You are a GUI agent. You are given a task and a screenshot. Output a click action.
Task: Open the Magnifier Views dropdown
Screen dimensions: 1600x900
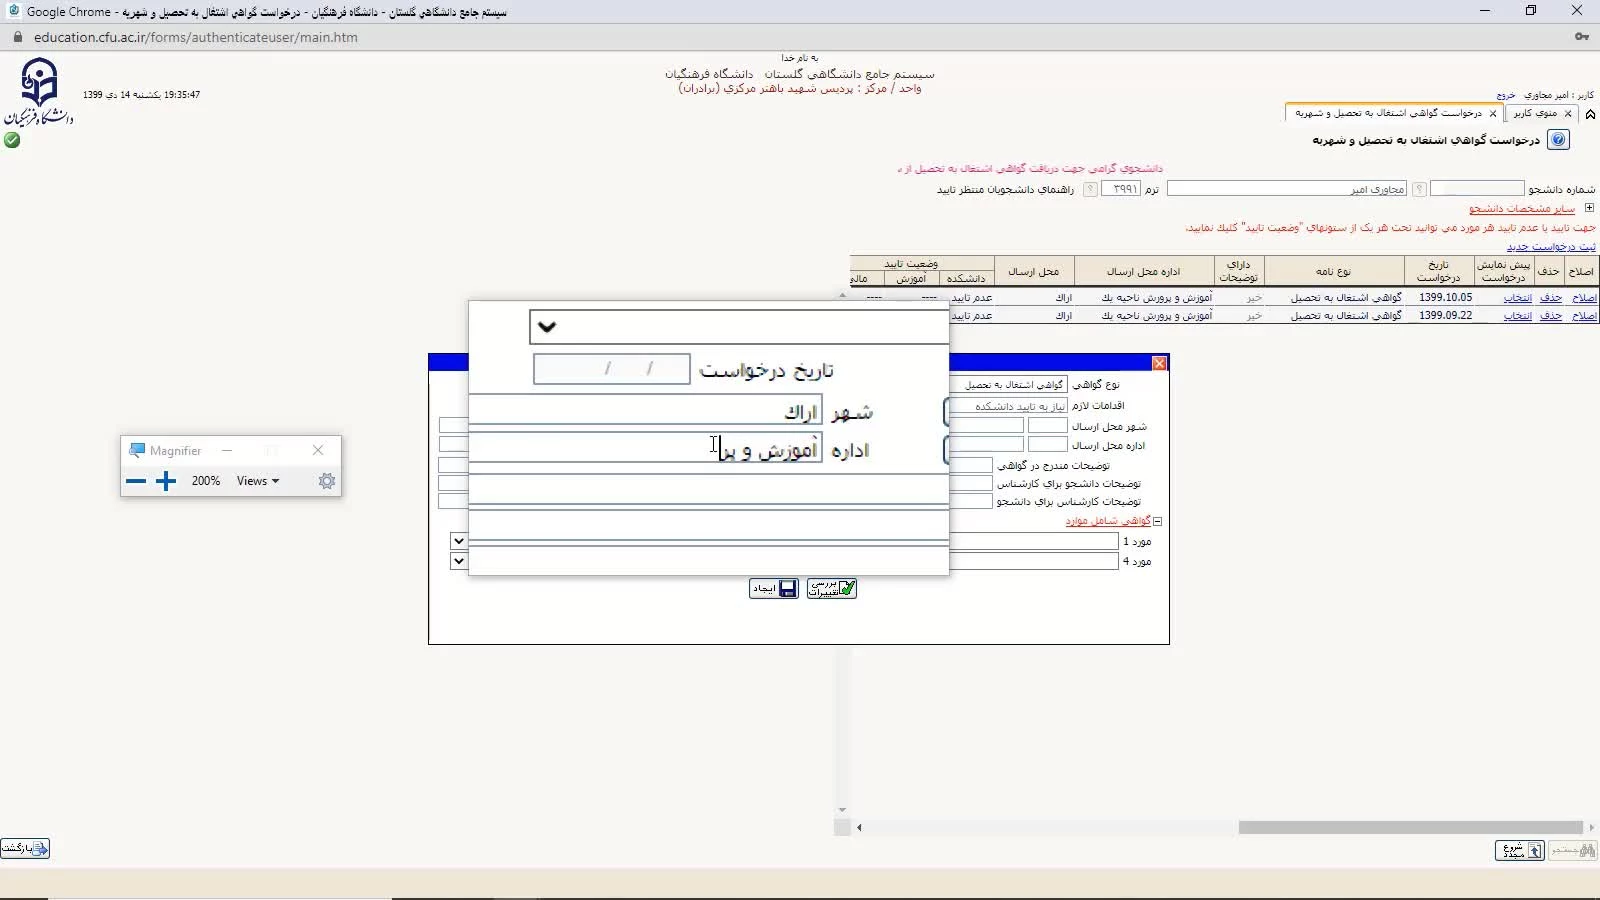(x=258, y=481)
